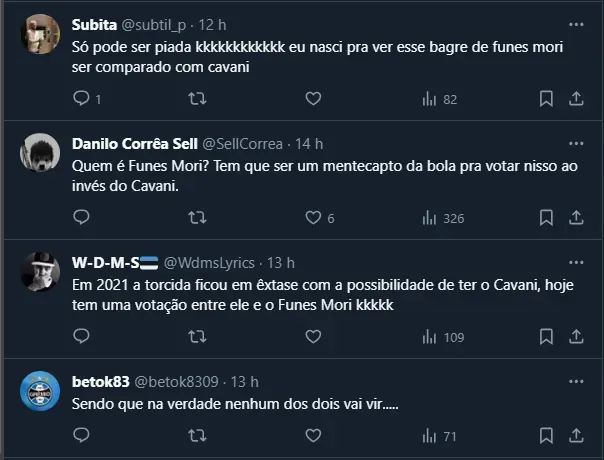Open more options on Subita's tweet
This screenshot has height=460, width=604.
575,22
